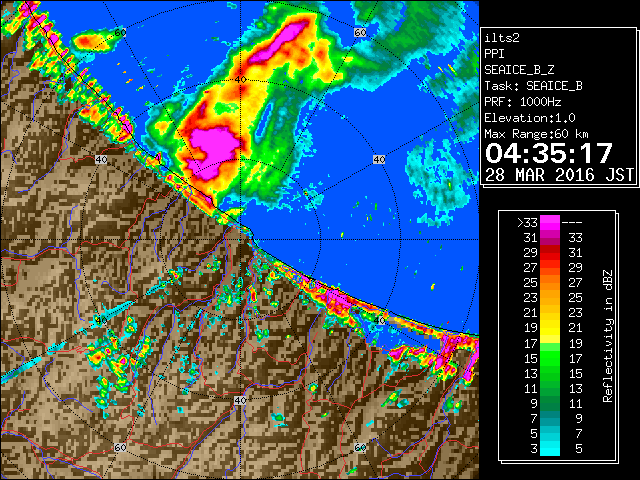640x480 pixels.
Task: Click the 'SEAICE_B_Z' product name
Action: (519, 70)
